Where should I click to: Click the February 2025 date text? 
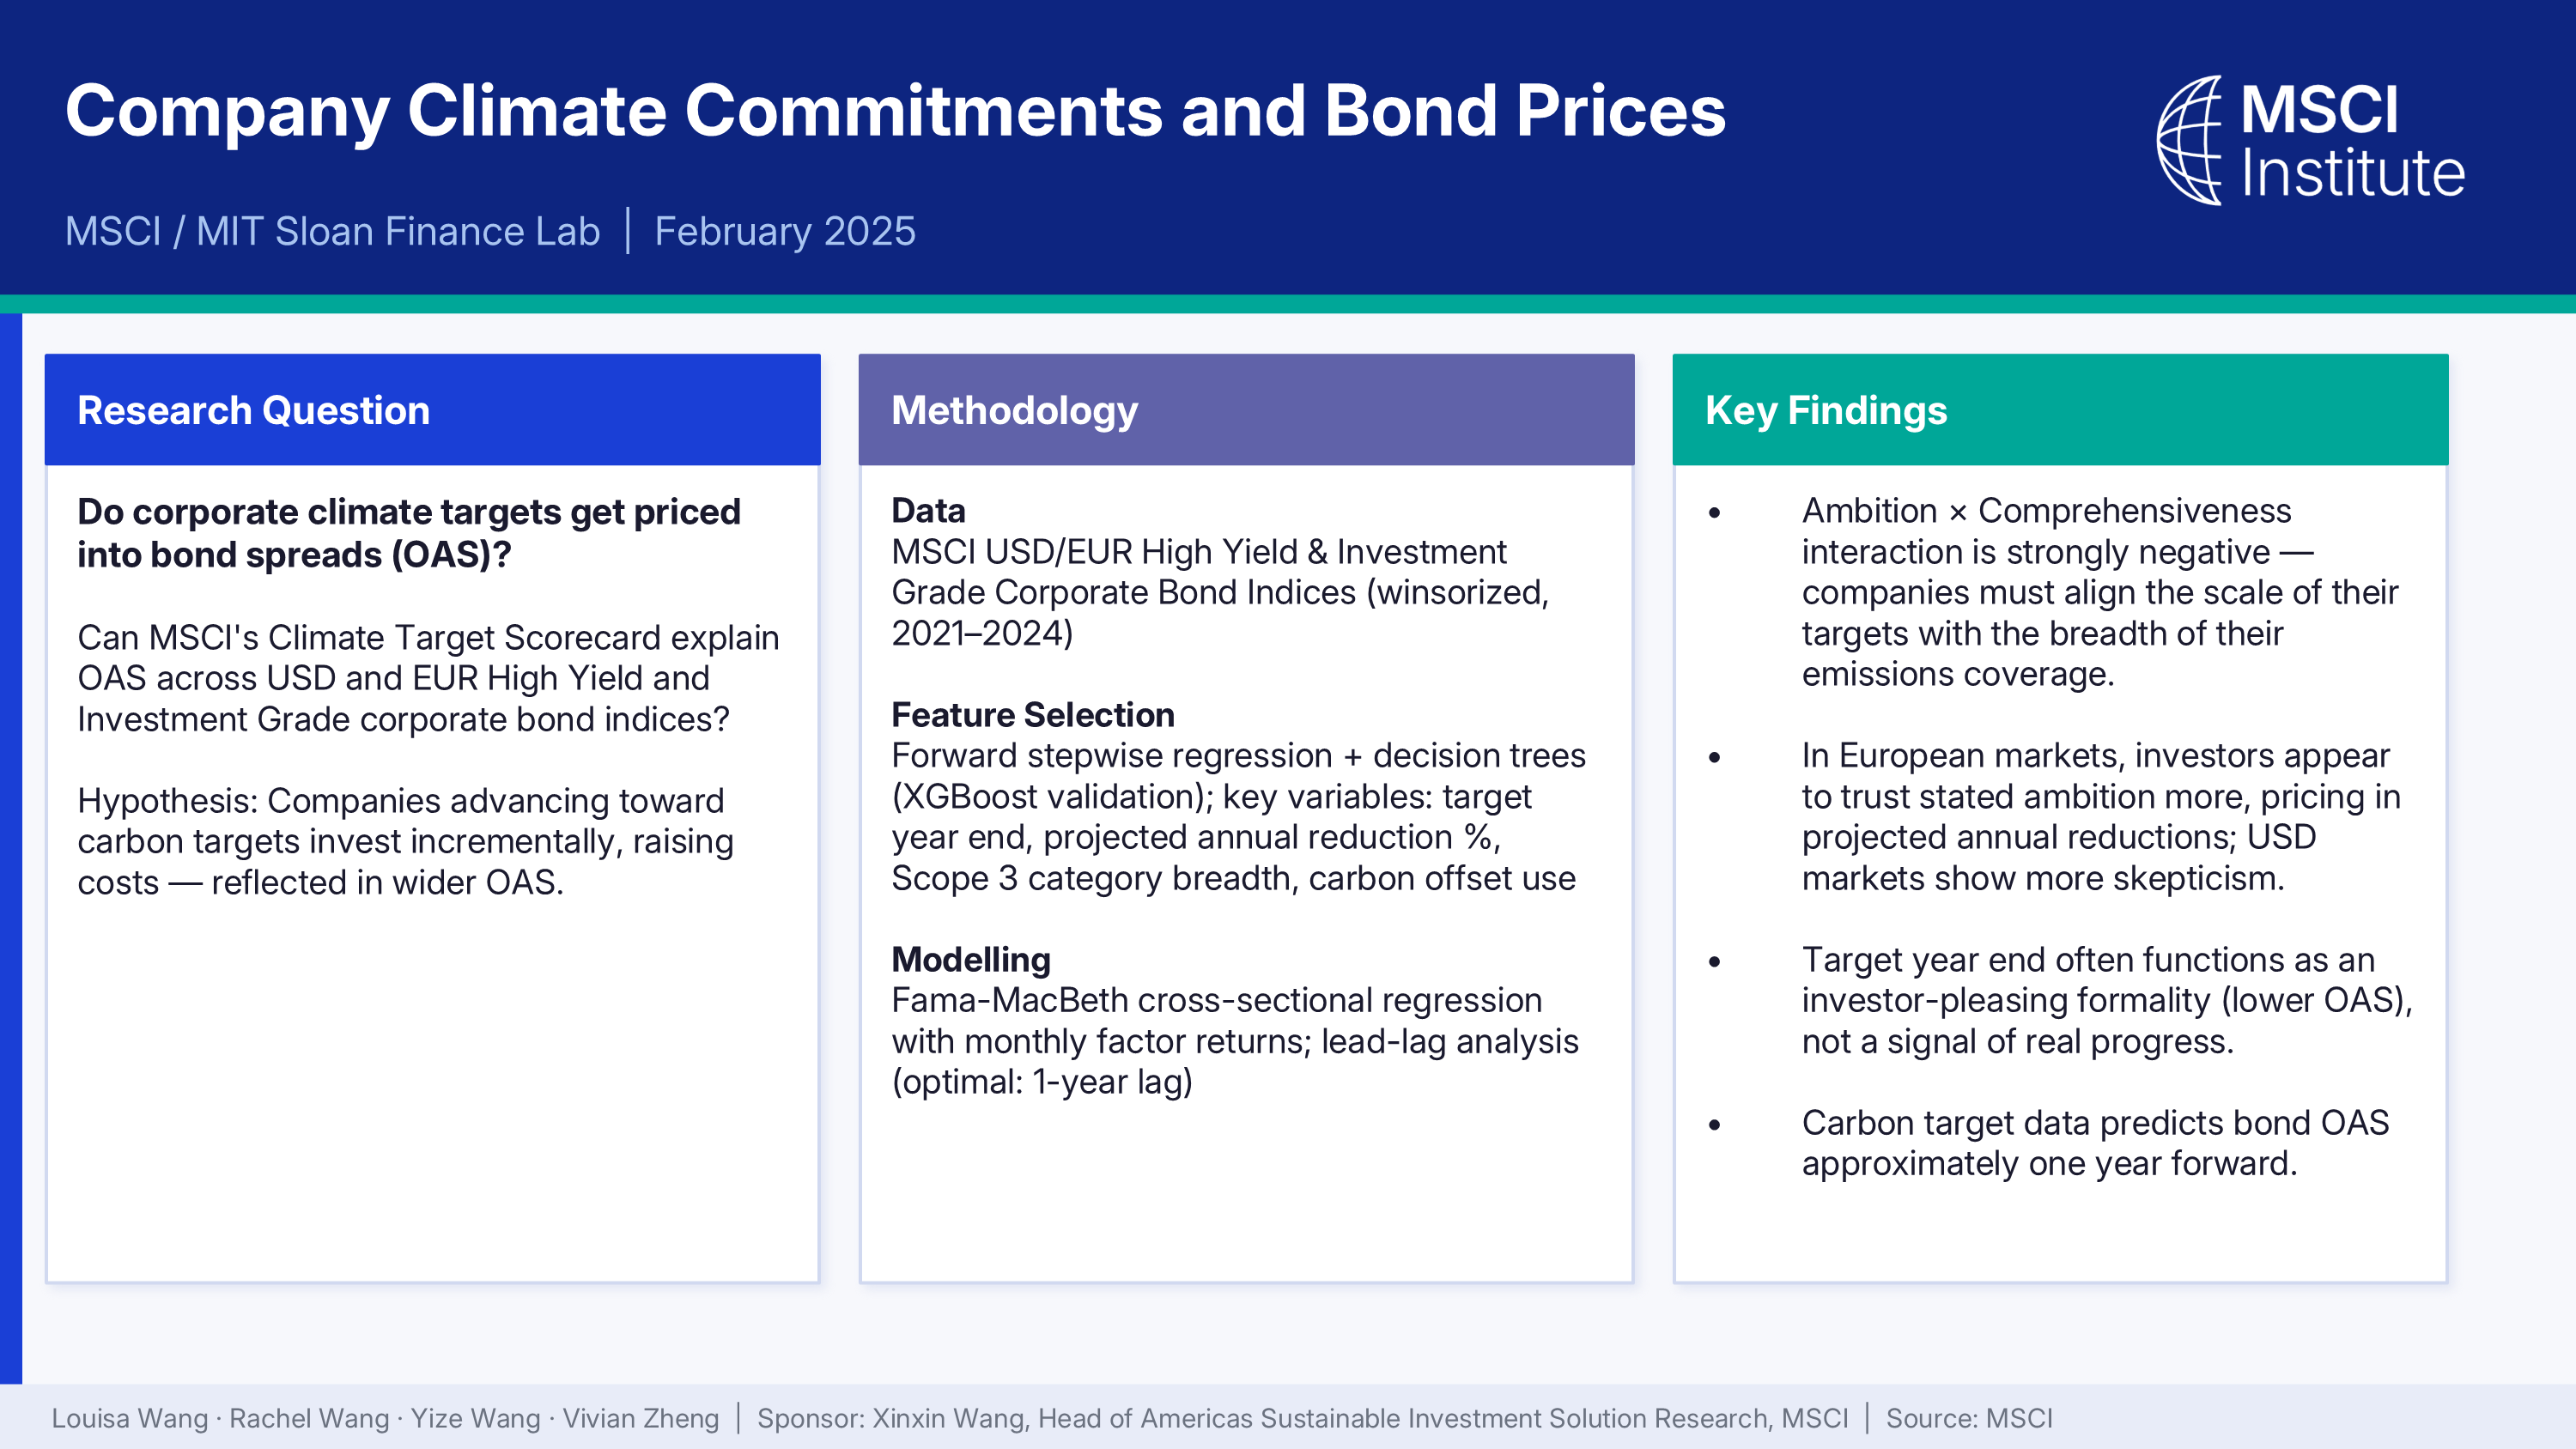pos(784,231)
